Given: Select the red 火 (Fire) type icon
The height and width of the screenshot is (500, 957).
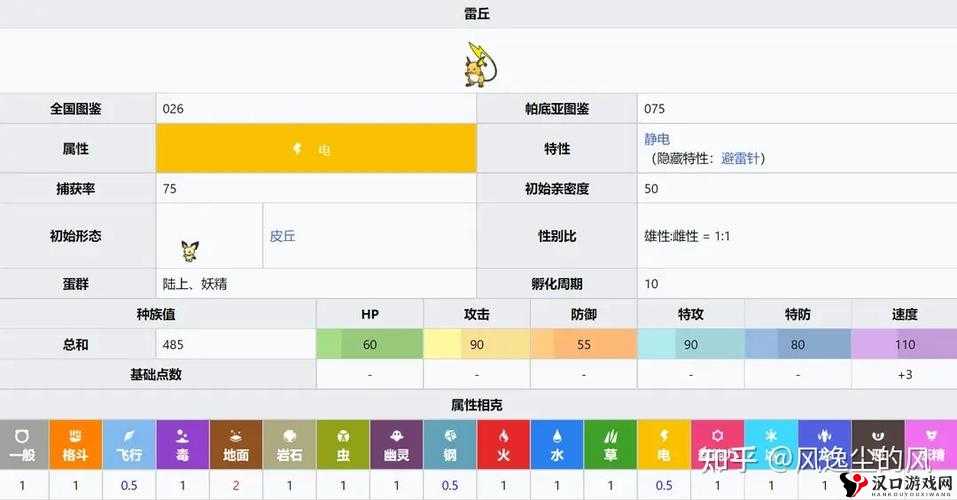Looking at the screenshot, I should pyautogui.click(x=504, y=444).
